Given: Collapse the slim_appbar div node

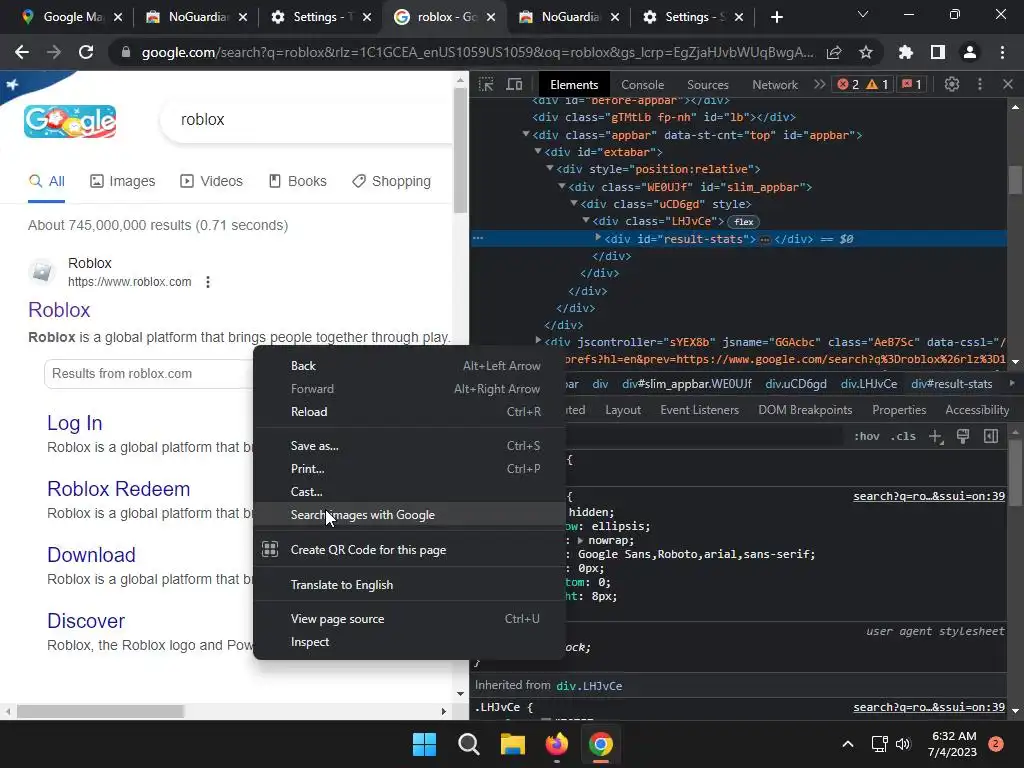Looking at the screenshot, I should tap(562, 186).
